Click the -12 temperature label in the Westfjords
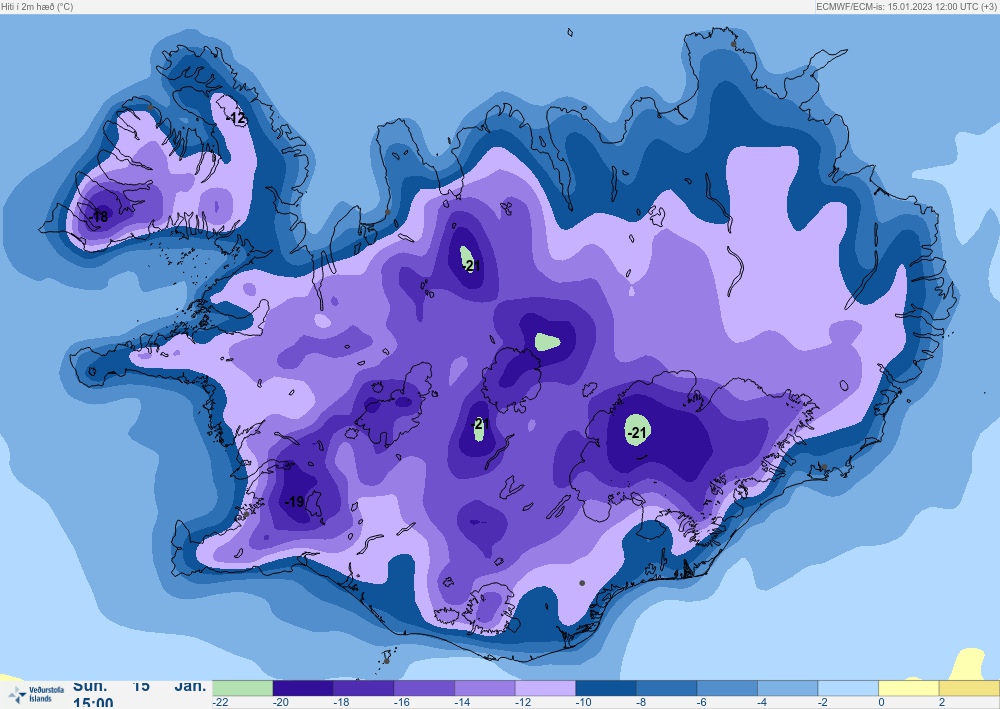Viewport: 1000px width, 709px height. pos(236,119)
